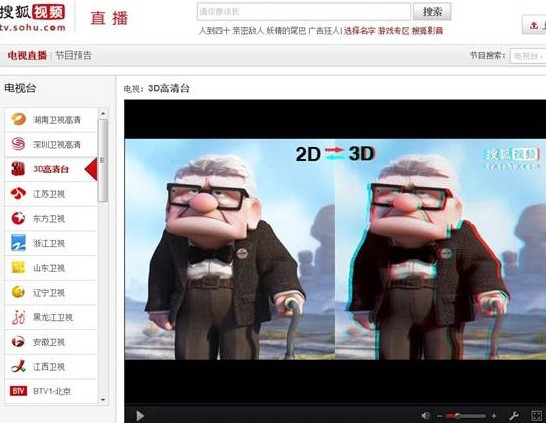Click the player volume slider
This screenshot has width=546, height=423.
(466, 416)
